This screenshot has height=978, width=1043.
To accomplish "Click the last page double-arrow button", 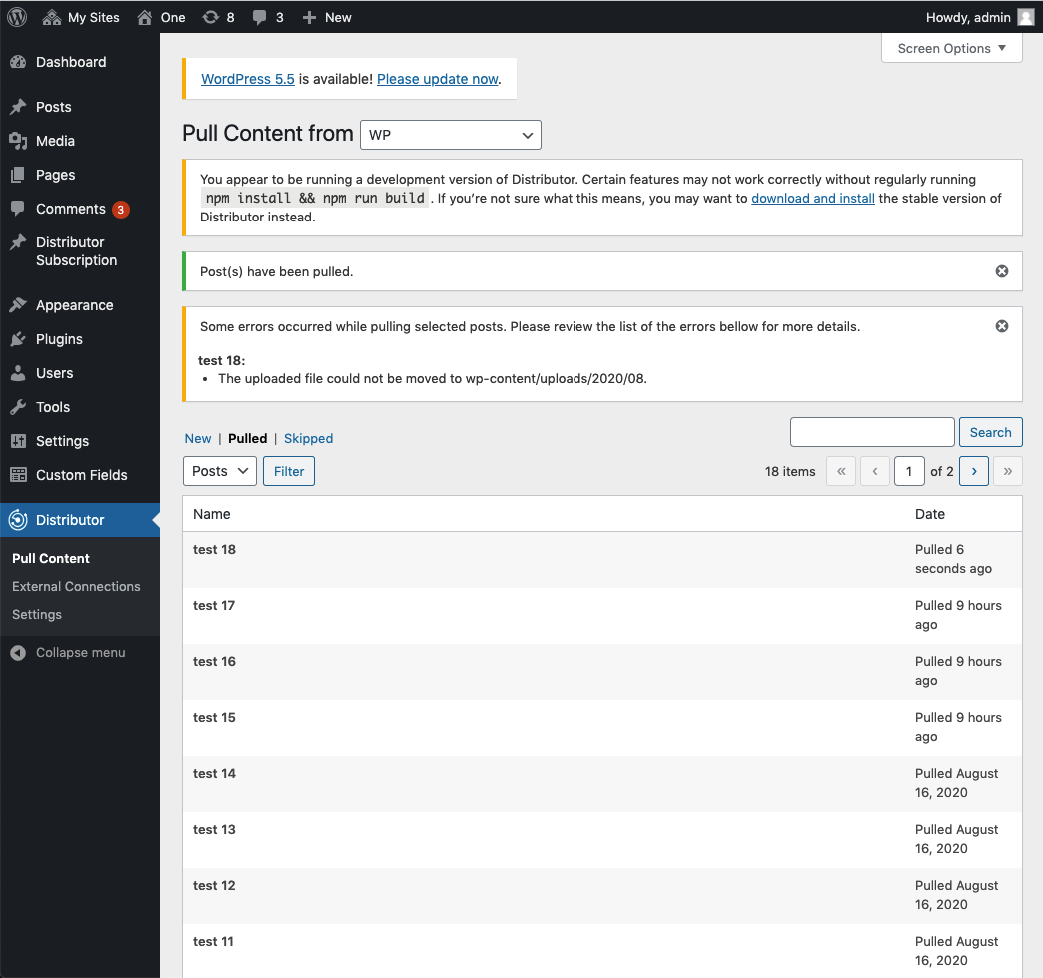I will (1008, 471).
